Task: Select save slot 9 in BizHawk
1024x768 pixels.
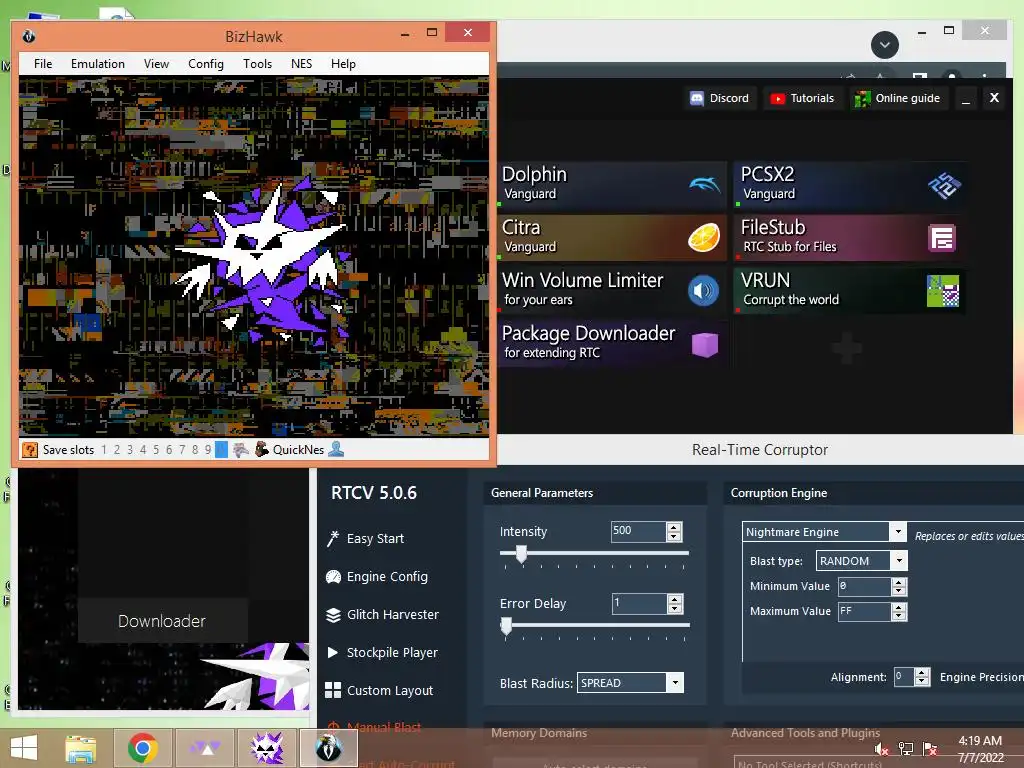Action: tap(208, 449)
